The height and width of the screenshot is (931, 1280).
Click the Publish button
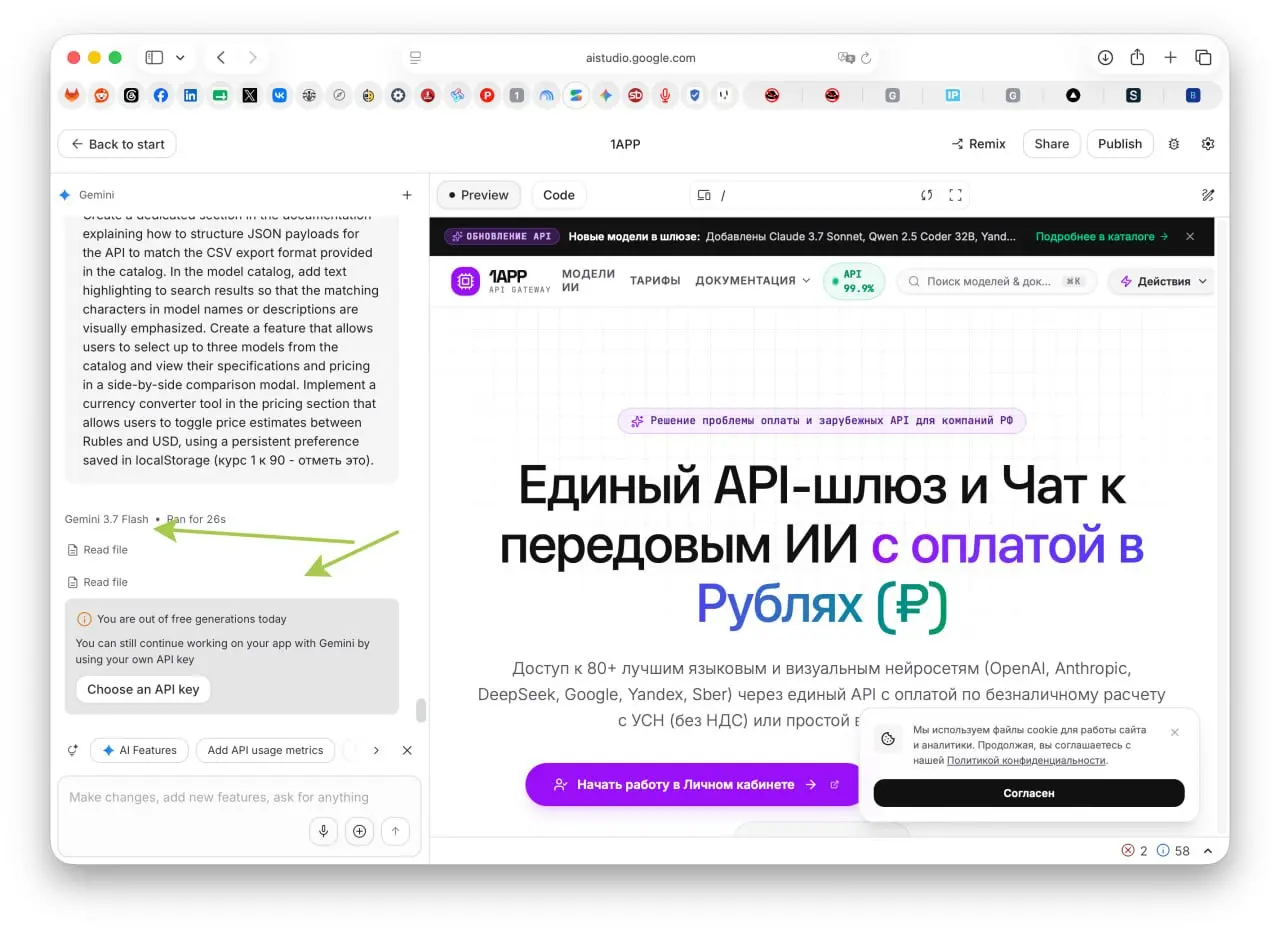tap(1120, 144)
